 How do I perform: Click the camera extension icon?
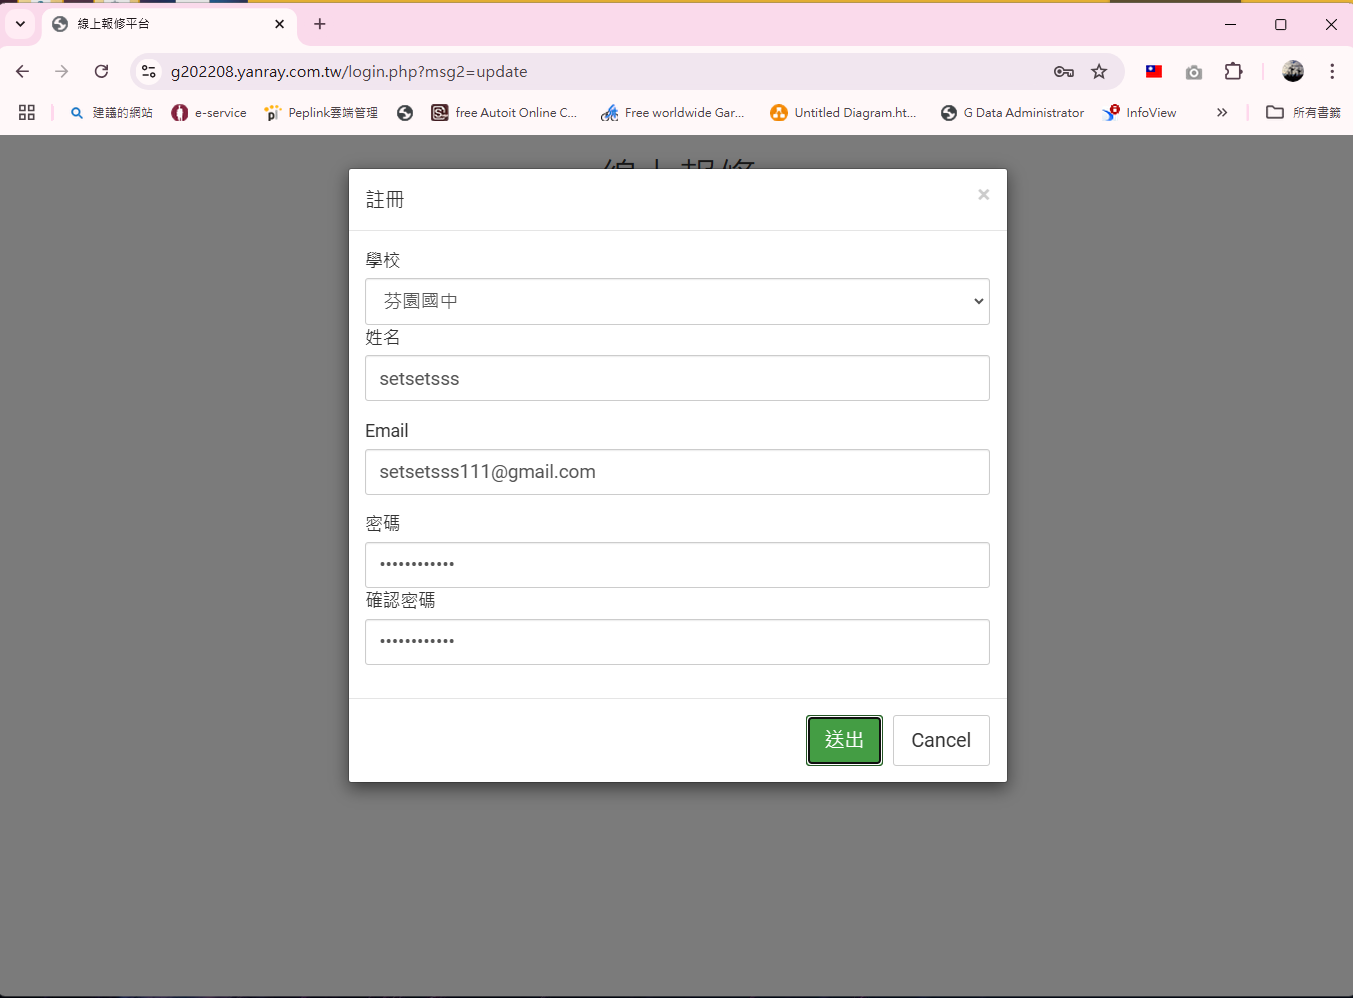1194,72
